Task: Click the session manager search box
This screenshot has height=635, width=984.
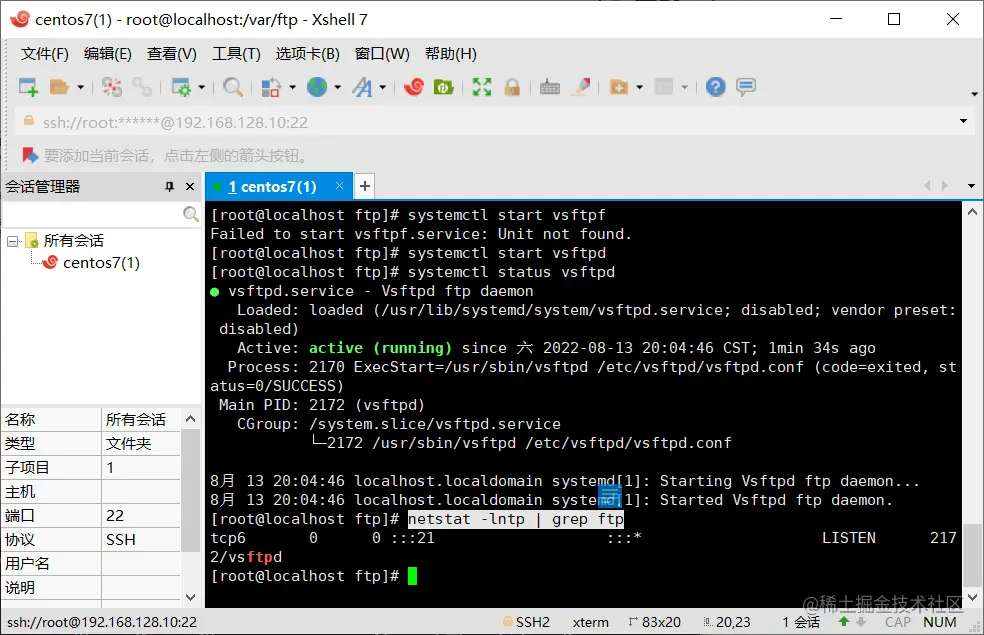Action: click(x=93, y=214)
